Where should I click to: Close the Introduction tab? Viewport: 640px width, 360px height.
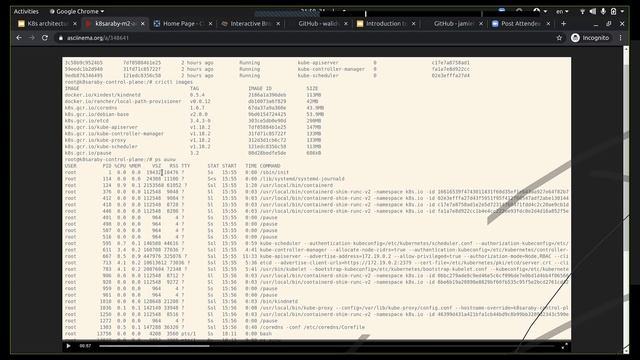coord(413,24)
